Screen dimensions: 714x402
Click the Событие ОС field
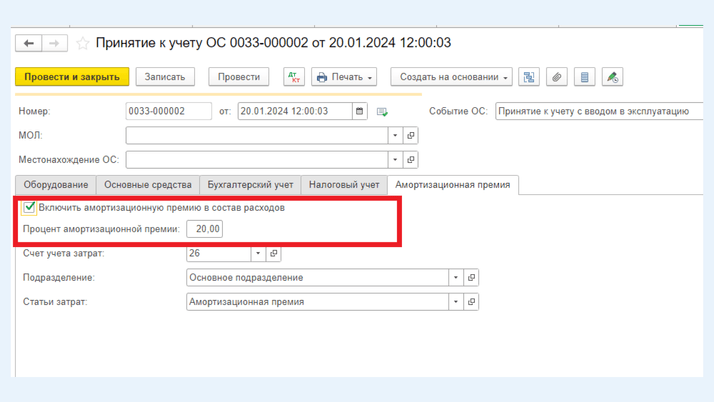(x=599, y=111)
